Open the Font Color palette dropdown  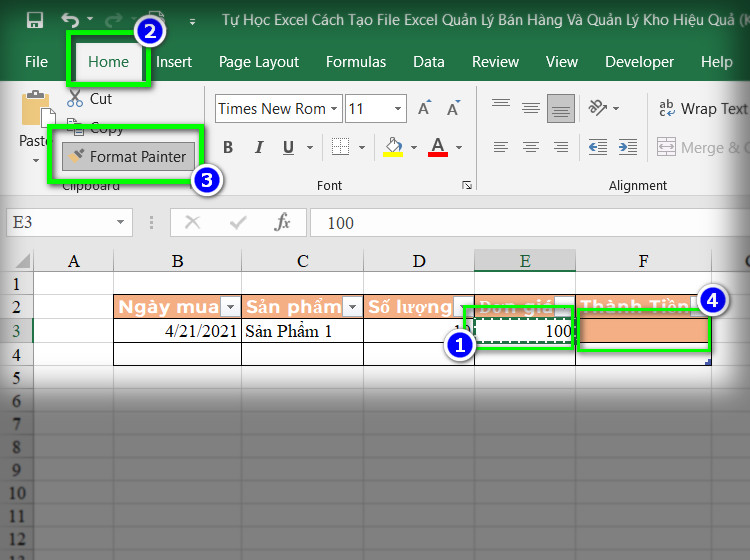point(459,147)
